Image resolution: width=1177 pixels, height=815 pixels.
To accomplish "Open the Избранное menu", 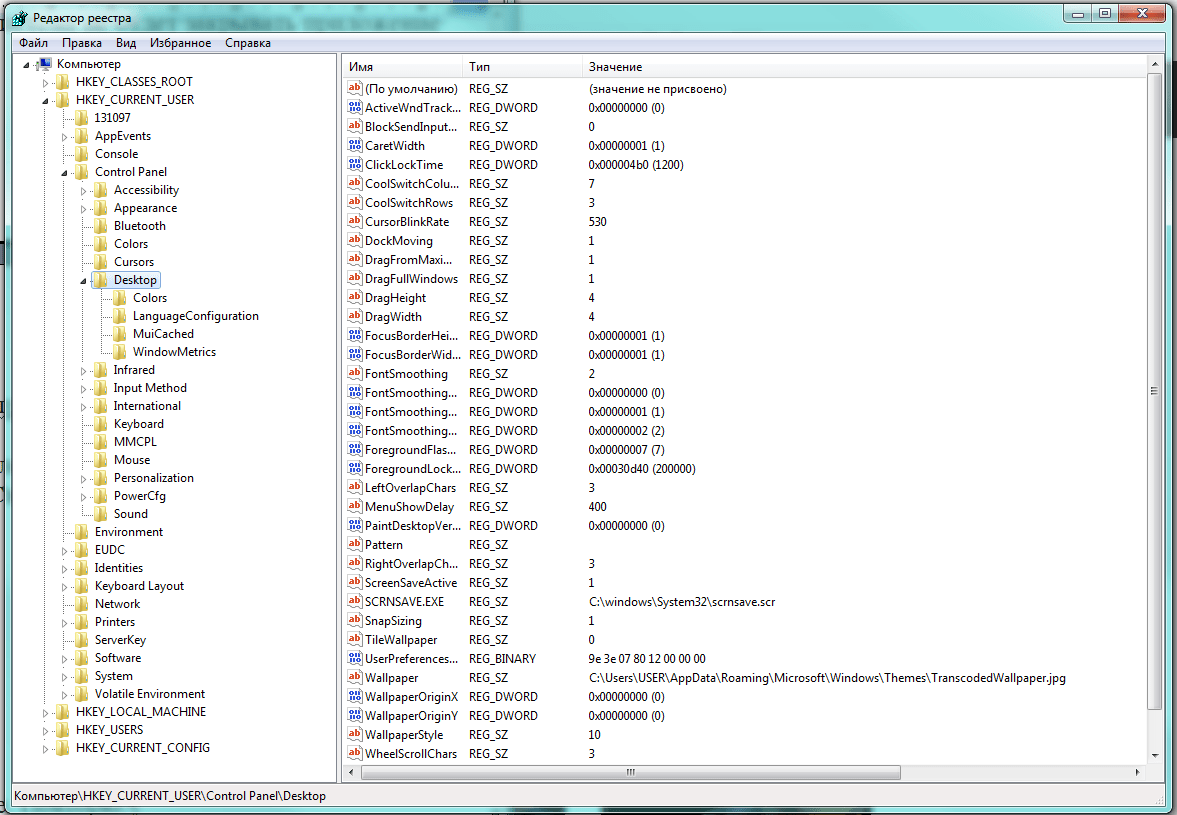I will point(180,43).
